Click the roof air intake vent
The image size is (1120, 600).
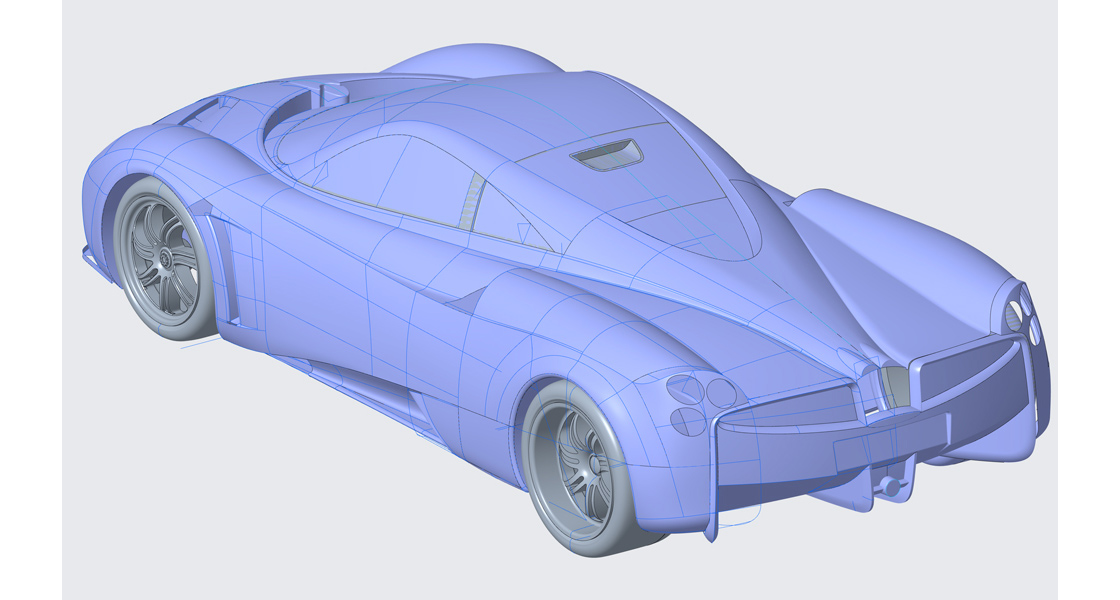tap(606, 153)
